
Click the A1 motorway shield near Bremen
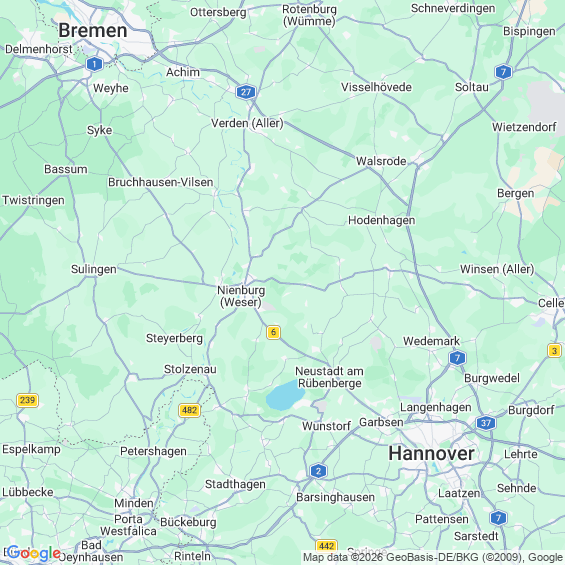click(94, 64)
